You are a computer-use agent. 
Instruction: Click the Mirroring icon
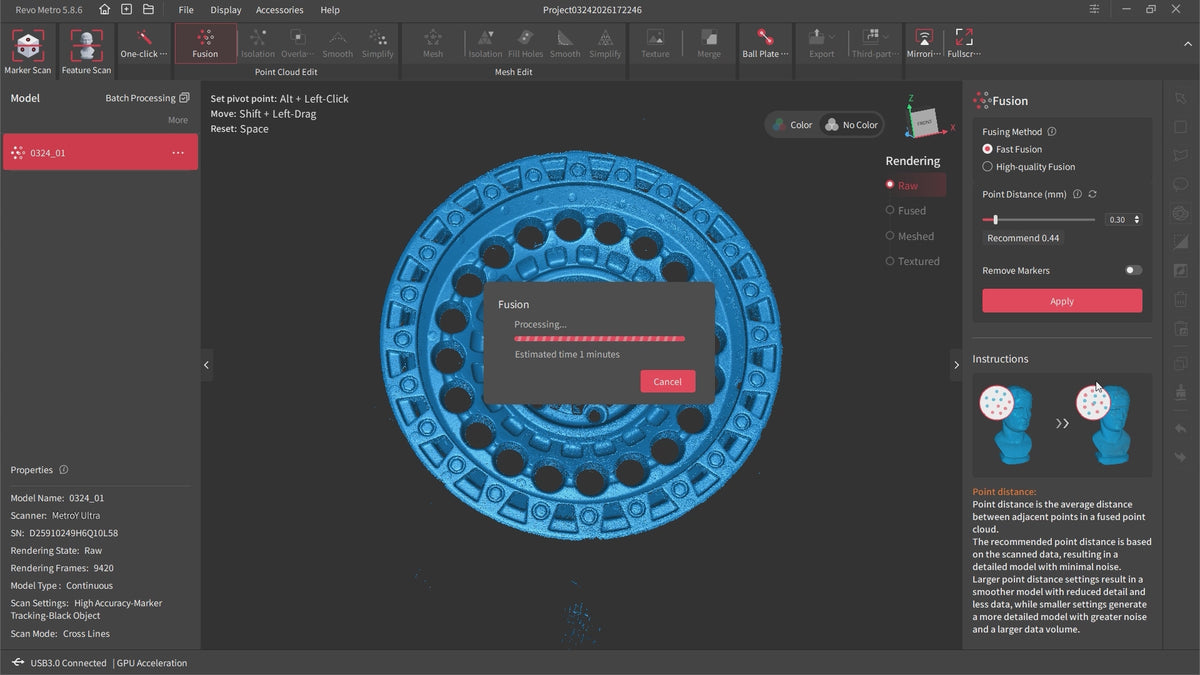924,44
